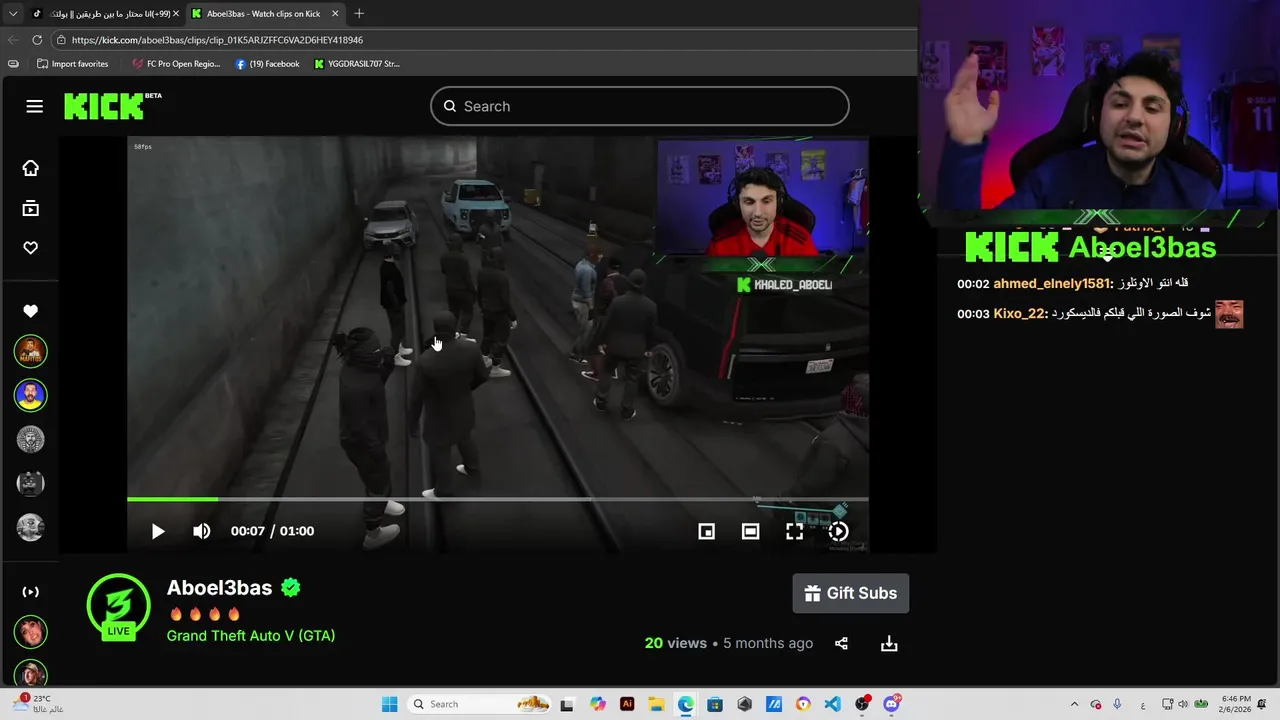Open Import favorites bookmark
The height and width of the screenshot is (720, 1280).
click(72, 64)
